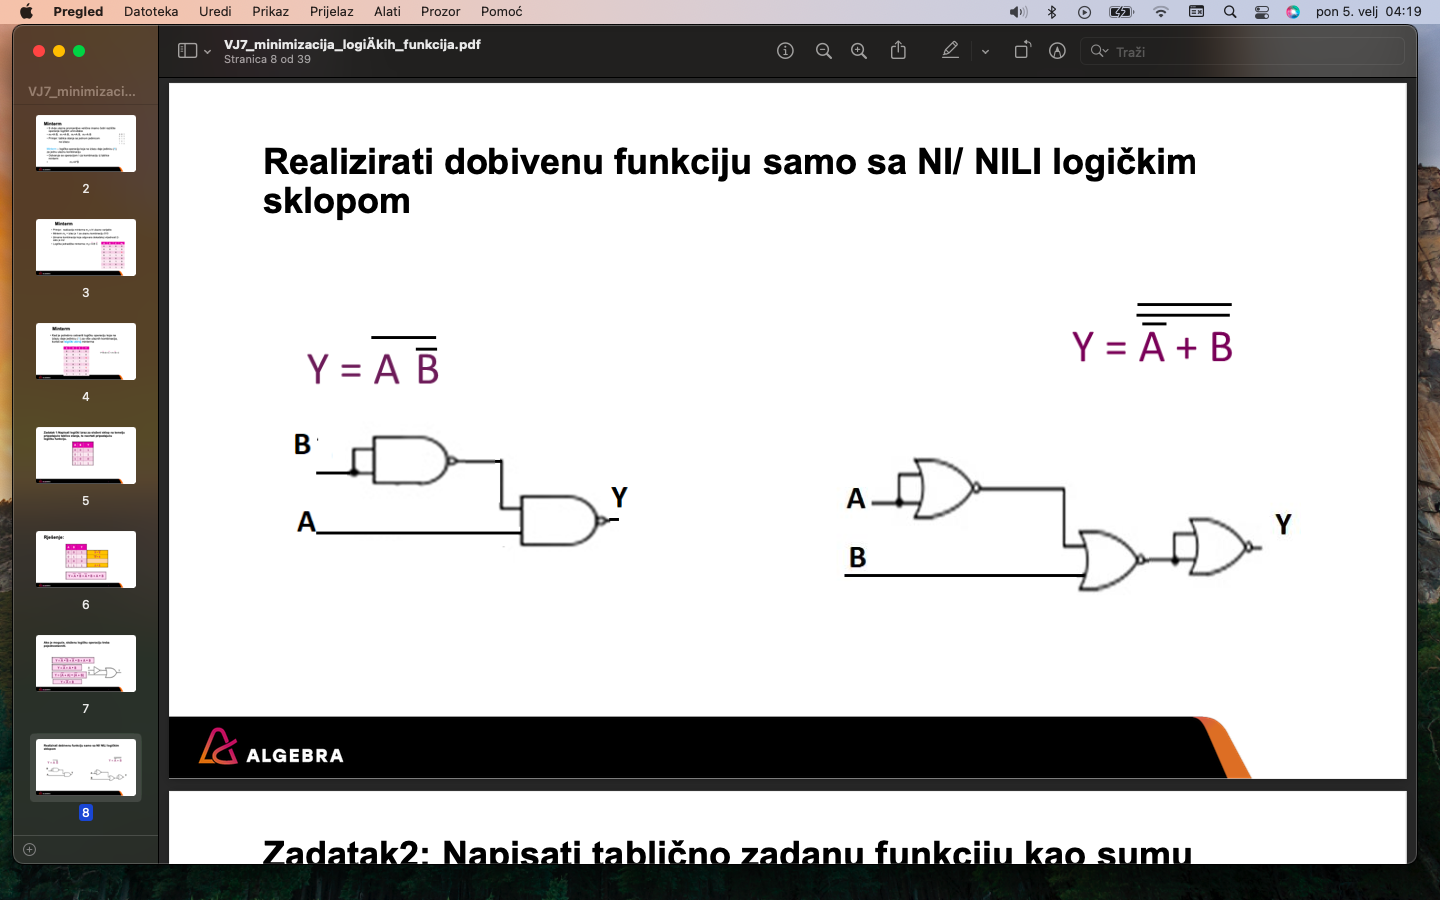Open the Prijelaz menu
1440x900 pixels.
click(331, 11)
